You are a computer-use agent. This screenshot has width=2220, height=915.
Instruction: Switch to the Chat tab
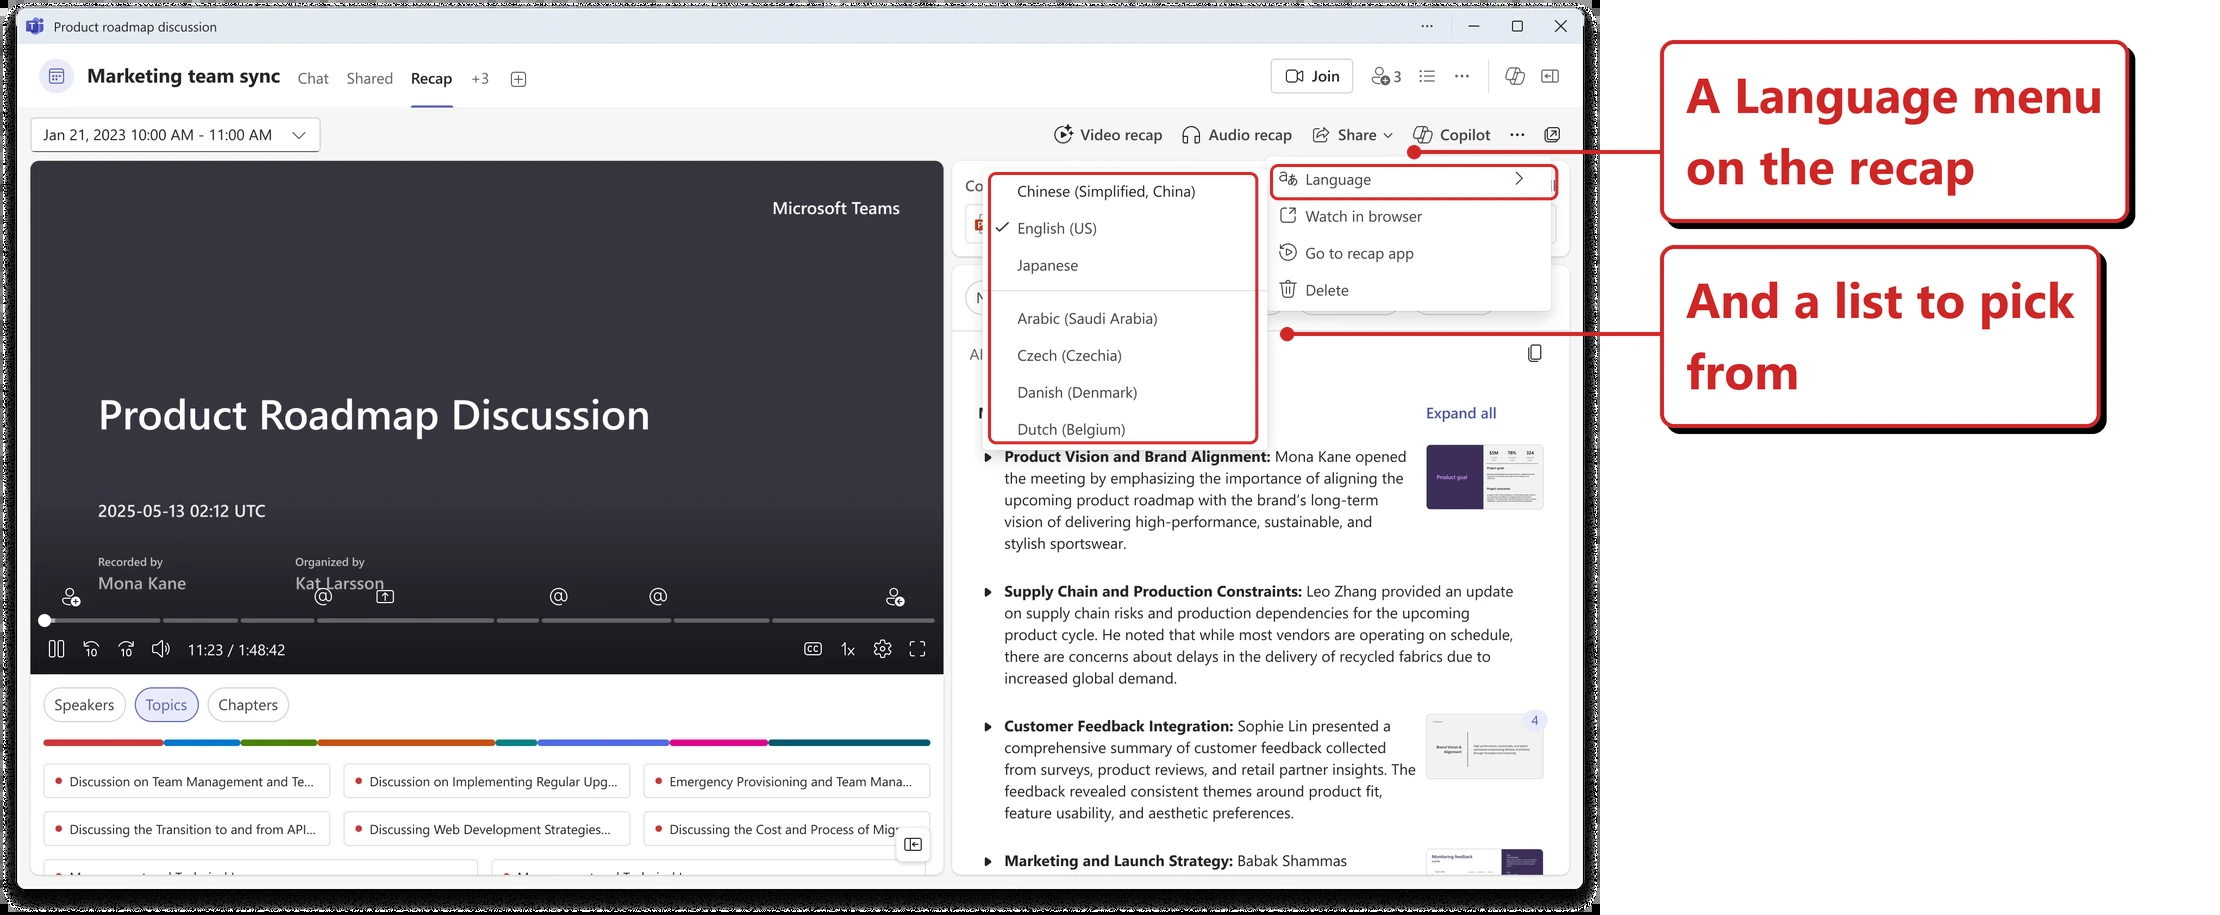[x=313, y=79]
